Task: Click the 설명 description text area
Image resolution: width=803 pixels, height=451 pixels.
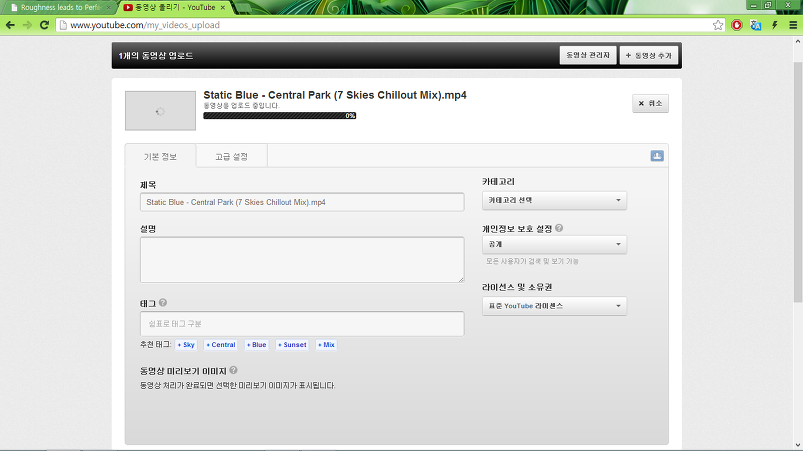Action: [302, 260]
